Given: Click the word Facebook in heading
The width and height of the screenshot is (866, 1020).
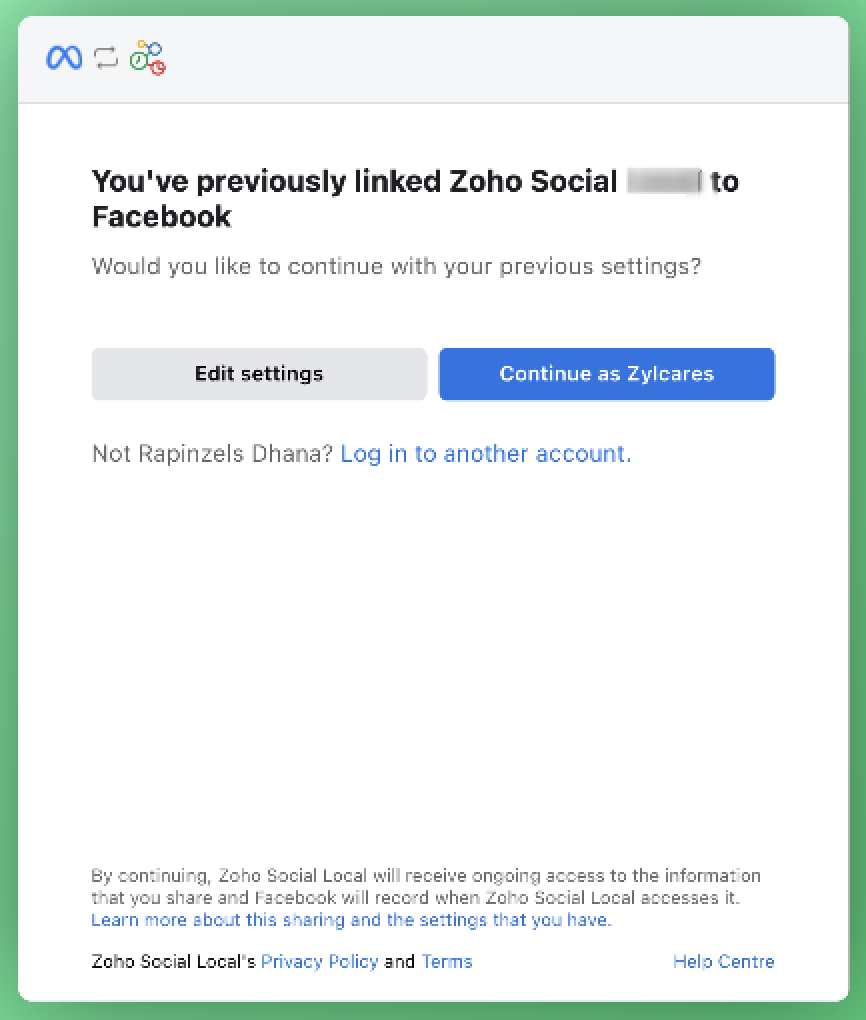Looking at the screenshot, I should coord(161,217).
